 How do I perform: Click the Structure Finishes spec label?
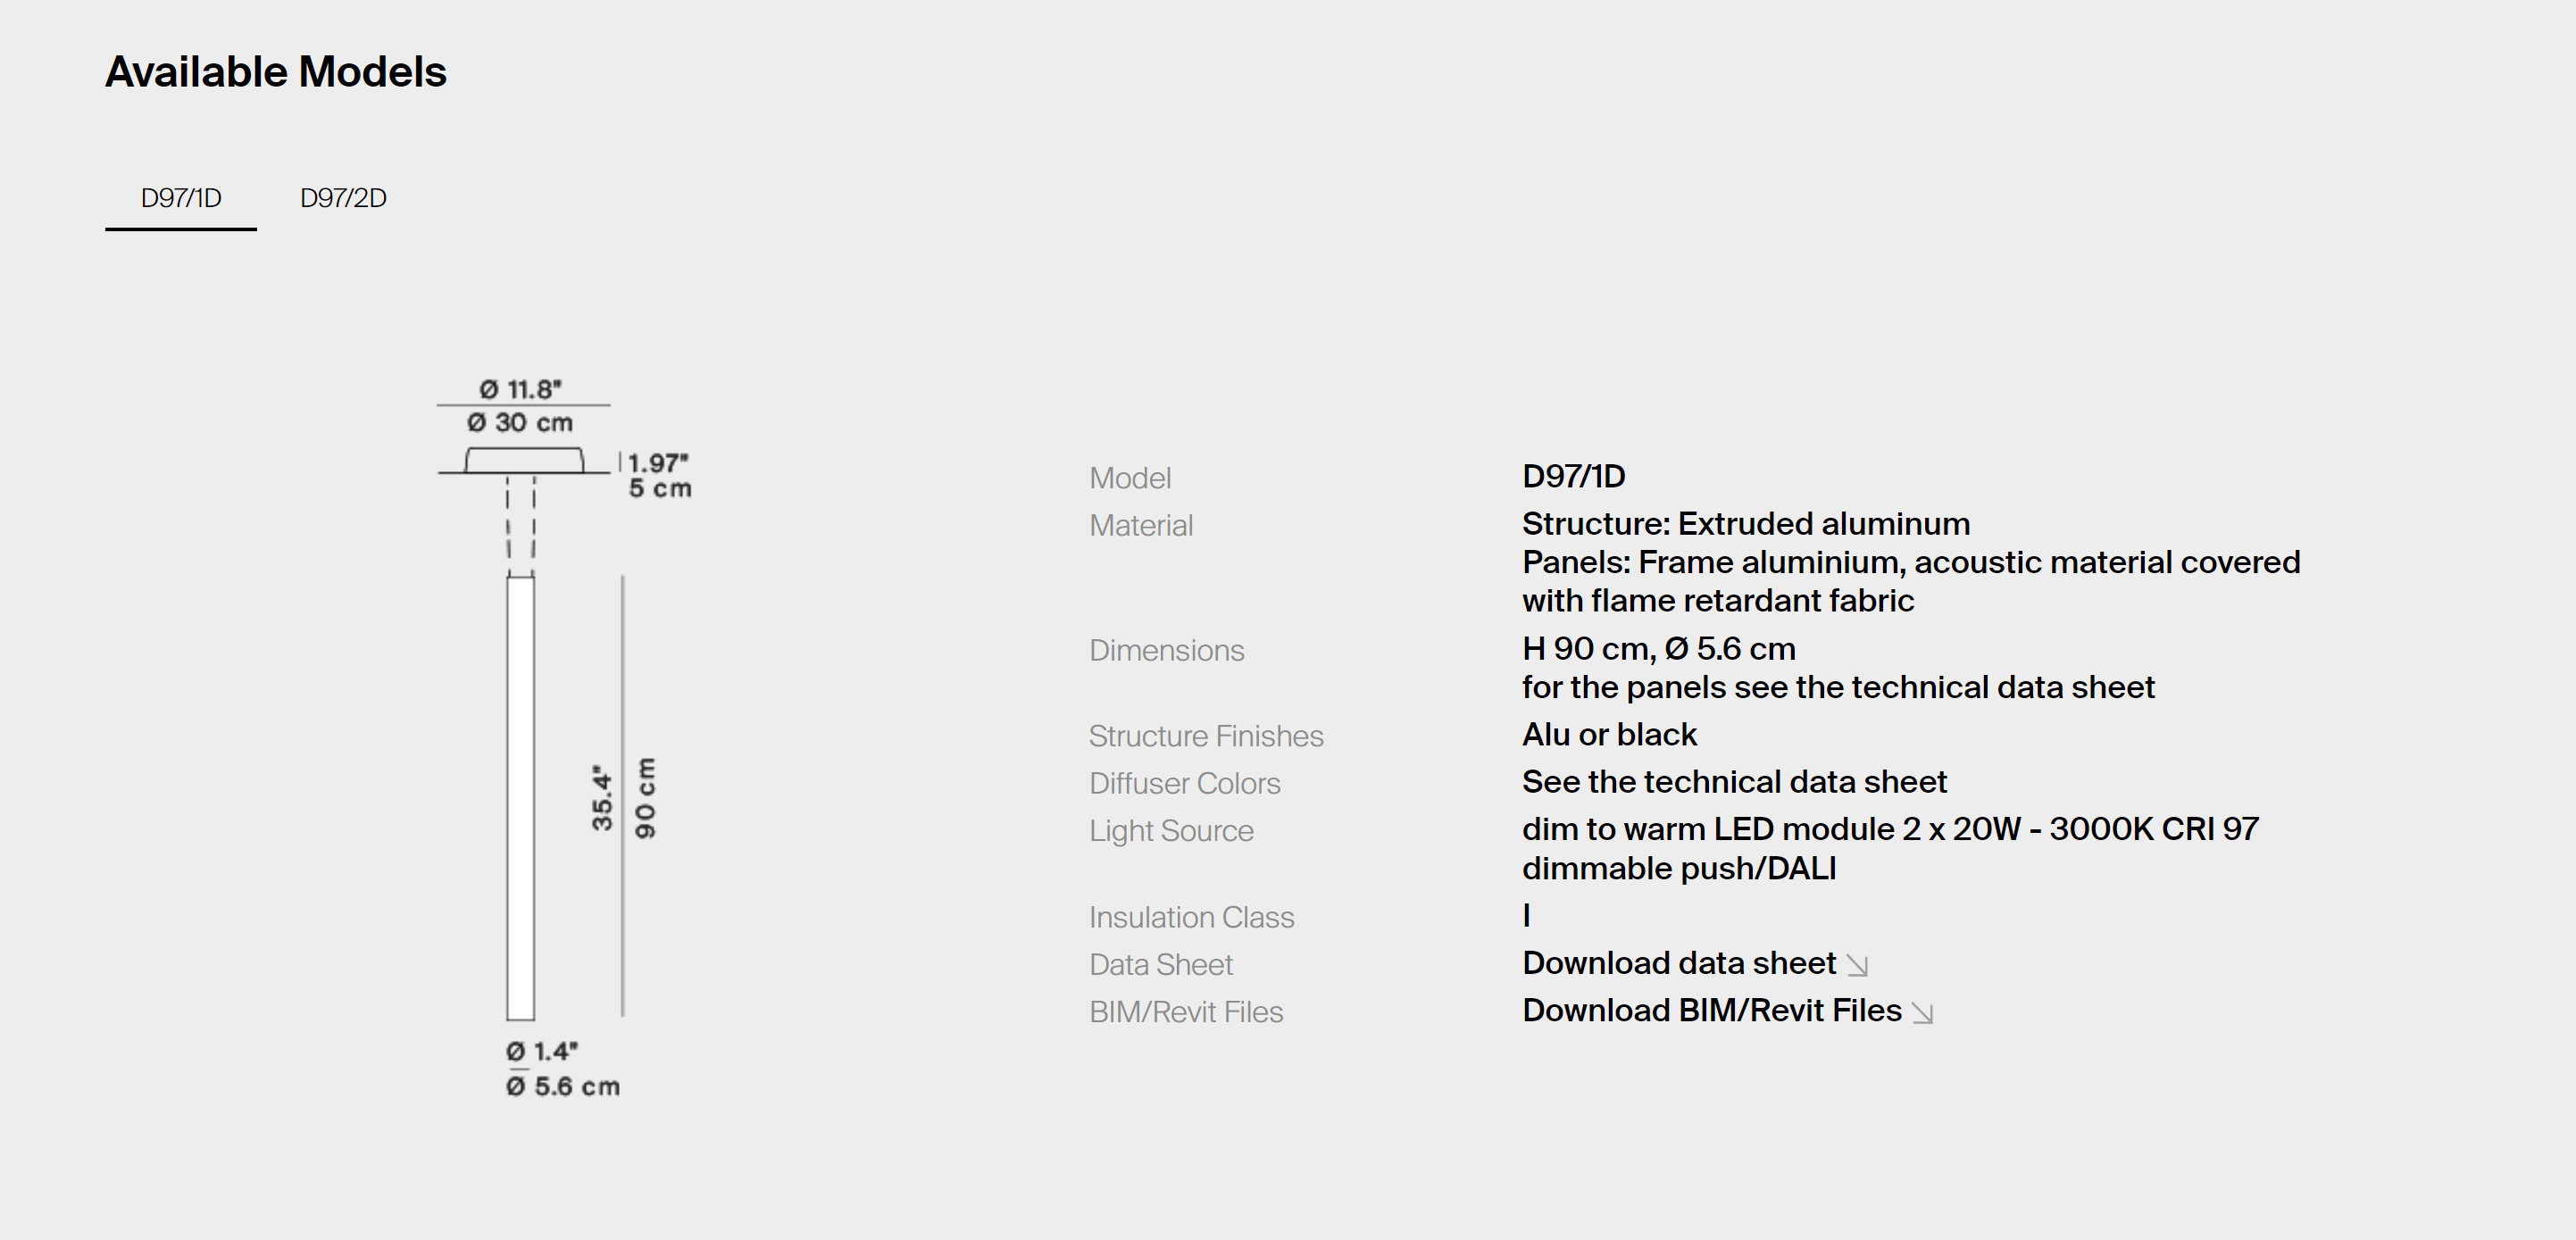pyautogui.click(x=1206, y=736)
